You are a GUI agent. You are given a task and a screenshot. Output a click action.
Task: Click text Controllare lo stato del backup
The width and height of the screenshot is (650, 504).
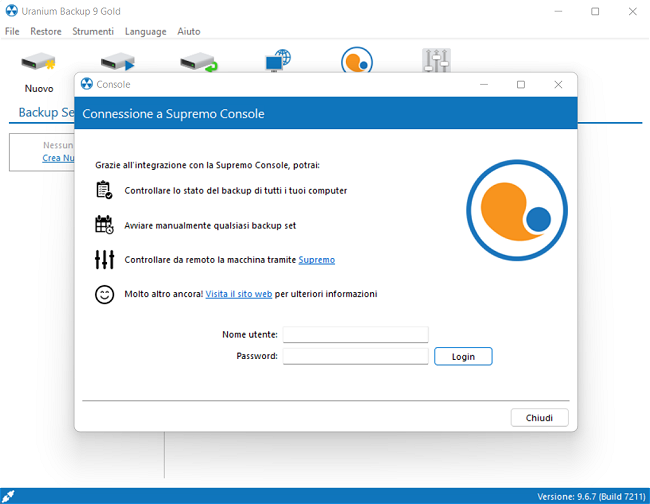[235, 191]
